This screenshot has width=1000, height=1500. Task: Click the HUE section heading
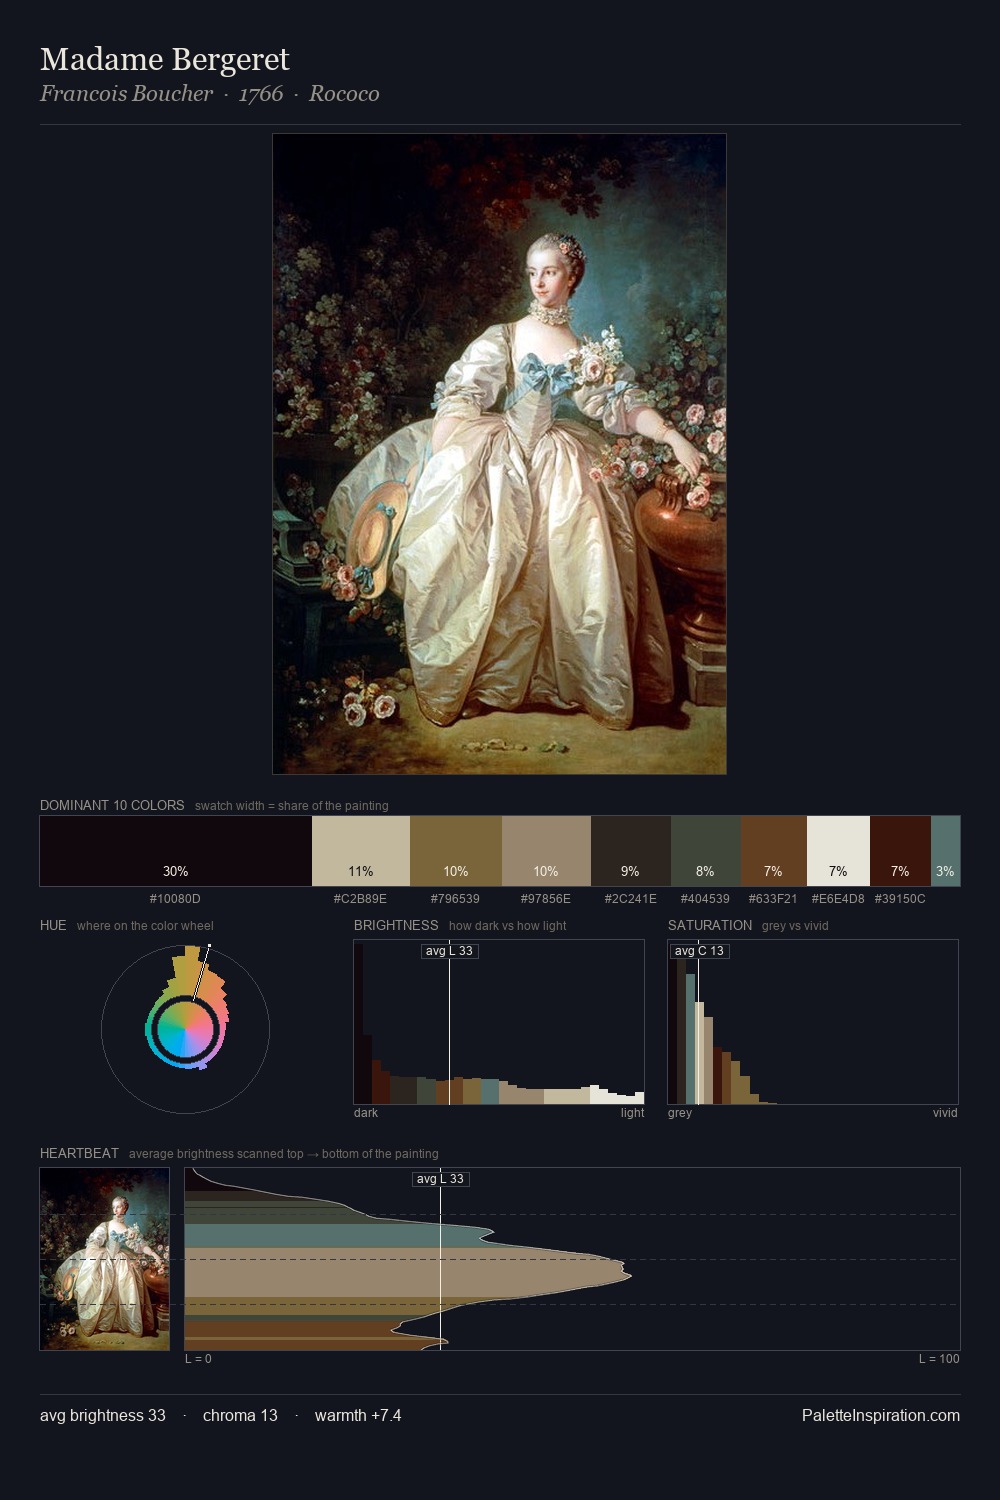click(53, 925)
